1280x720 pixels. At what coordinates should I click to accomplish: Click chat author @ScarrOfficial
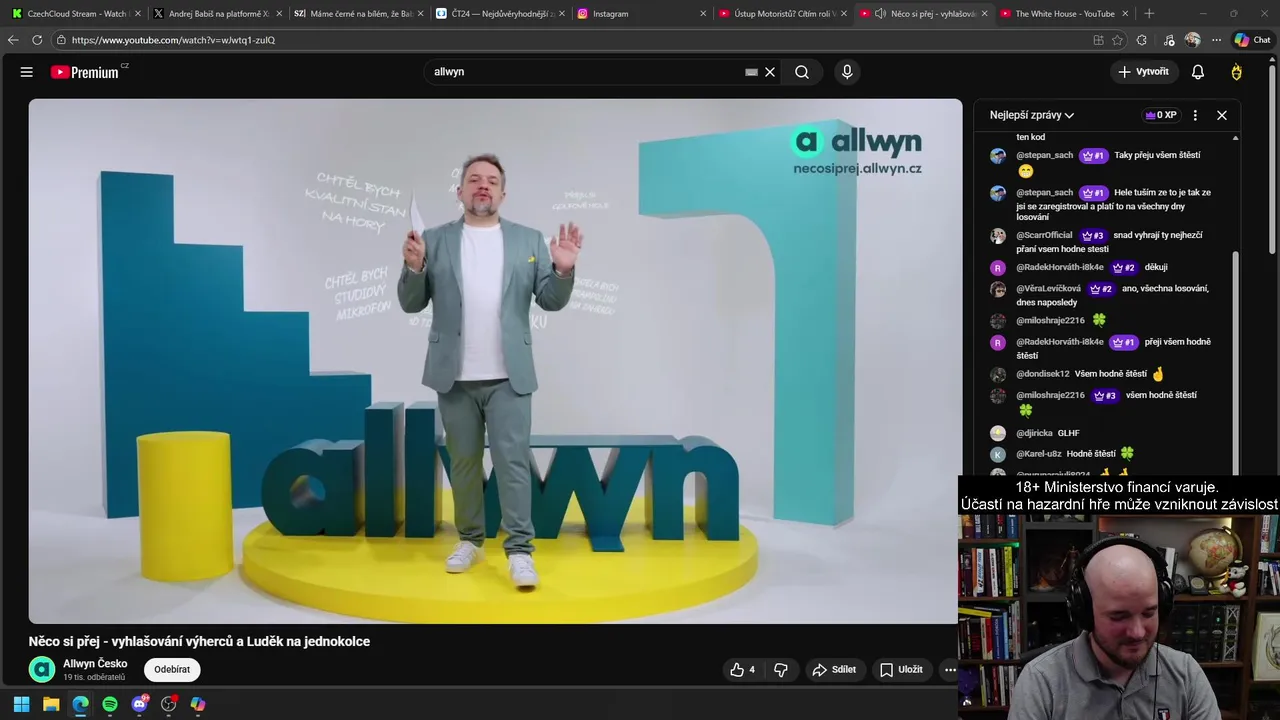(x=1044, y=236)
